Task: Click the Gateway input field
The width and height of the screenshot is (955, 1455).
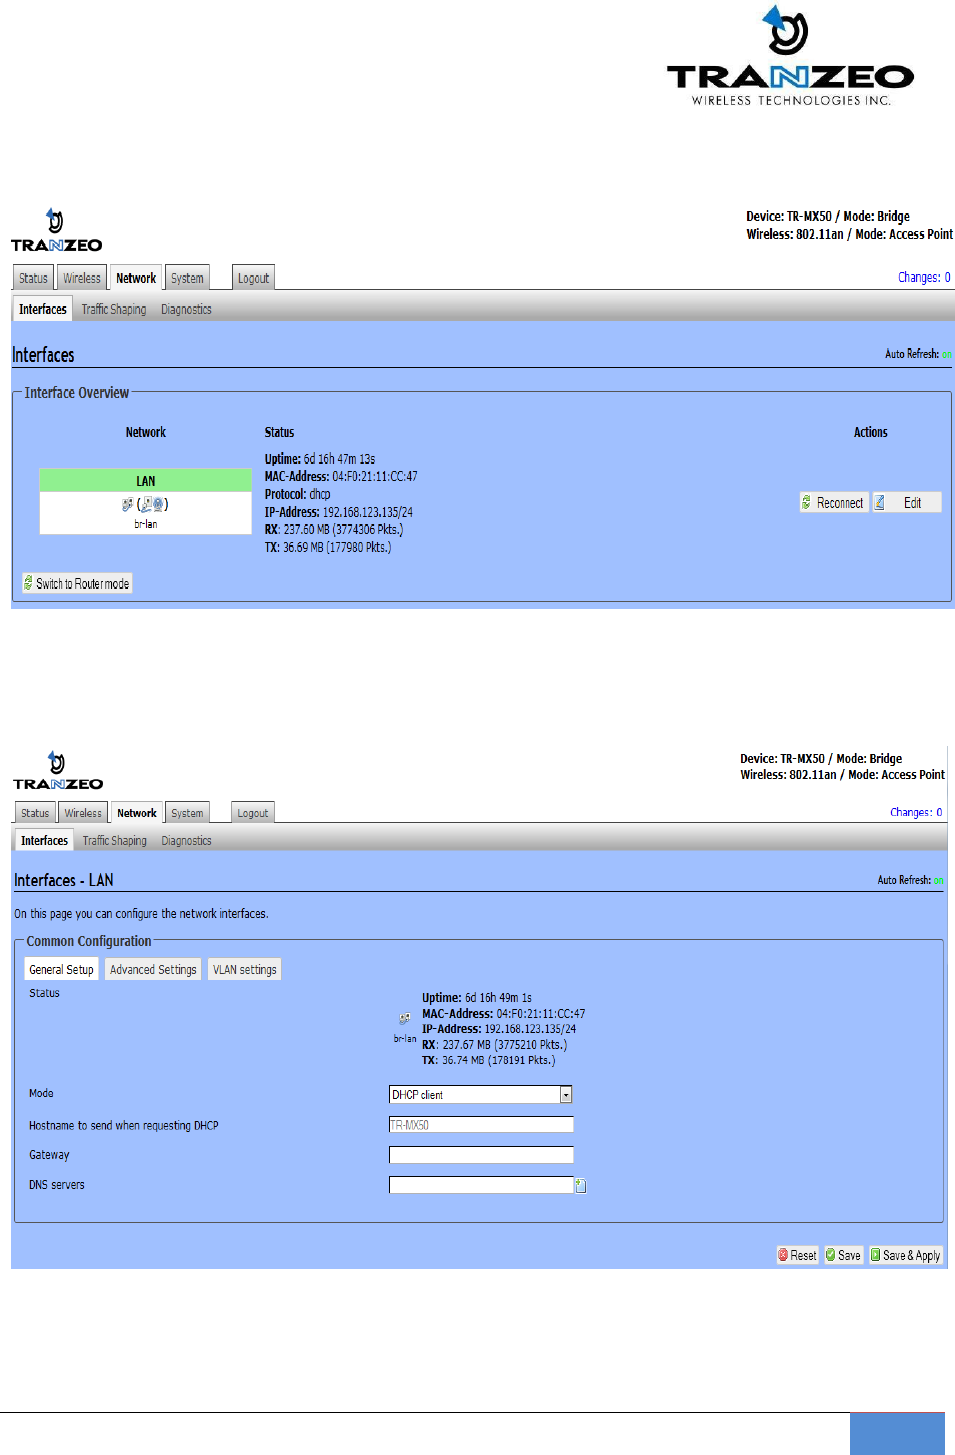Action: 481,1155
